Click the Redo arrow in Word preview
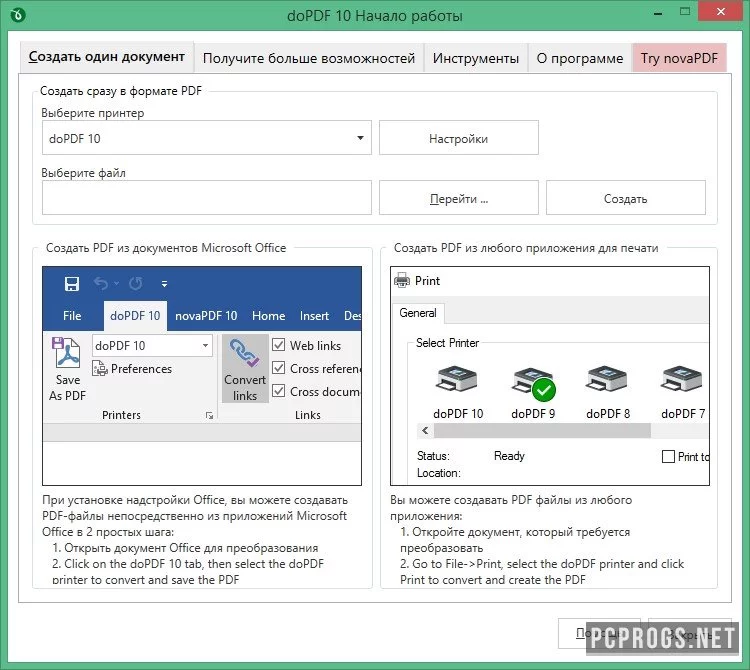This screenshot has width=750, height=670. (x=136, y=284)
